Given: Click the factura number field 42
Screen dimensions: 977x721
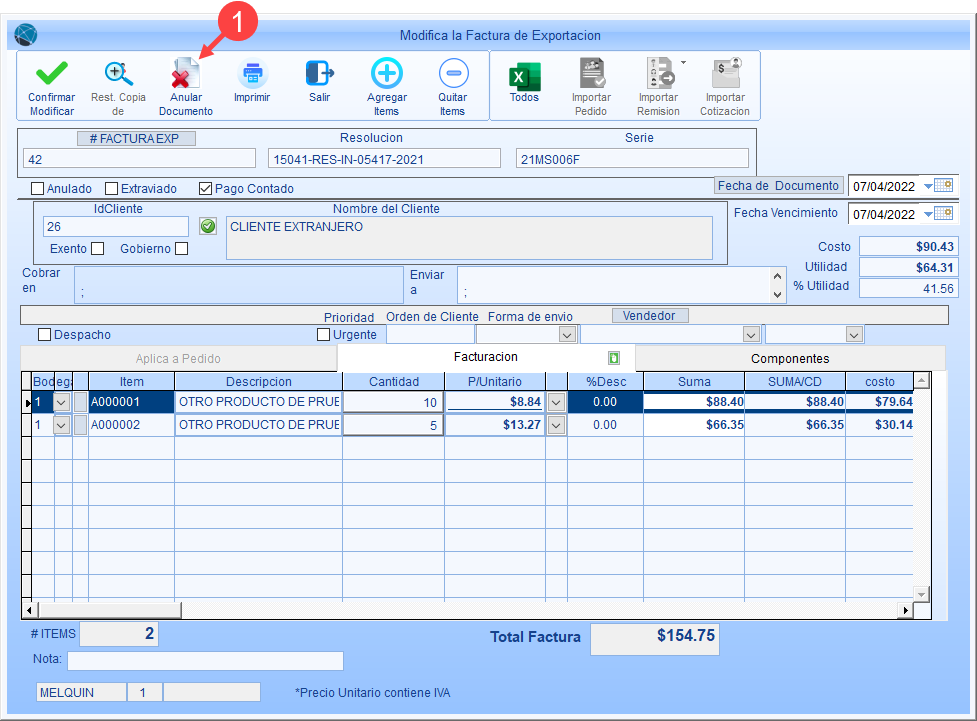Looking at the screenshot, I should 140,159.
